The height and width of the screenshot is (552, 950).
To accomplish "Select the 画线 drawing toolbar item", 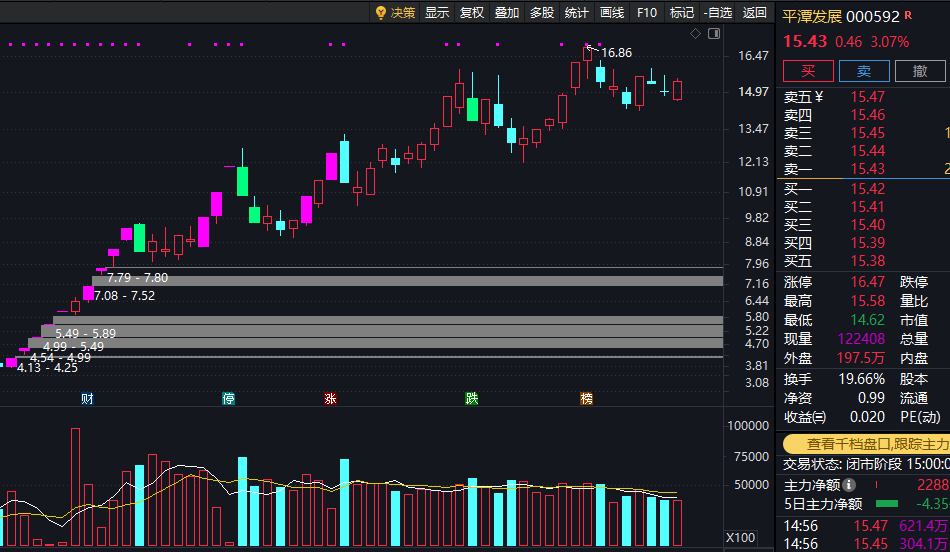I will 612,13.
